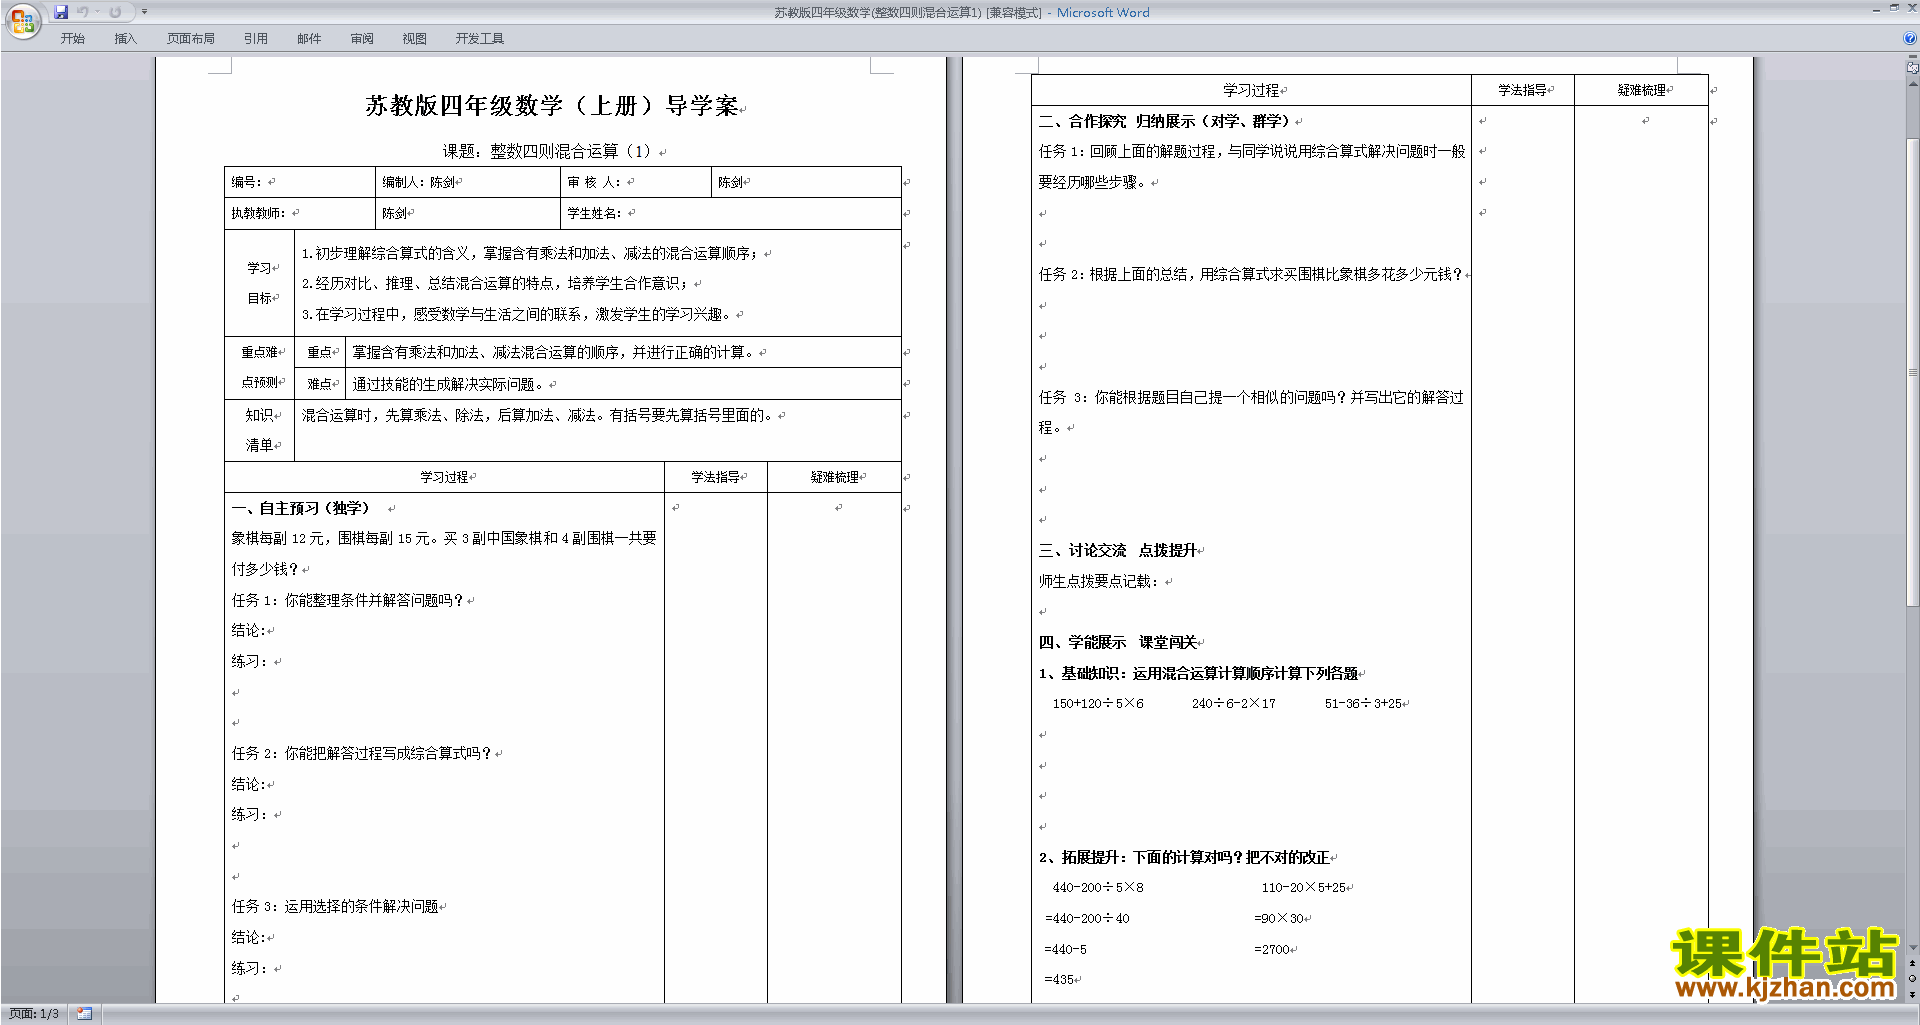The width and height of the screenshot is (1920, 1025).
Task: Open the Customize Quick Access Toolbar dropdown
Action: coord(144,12)
